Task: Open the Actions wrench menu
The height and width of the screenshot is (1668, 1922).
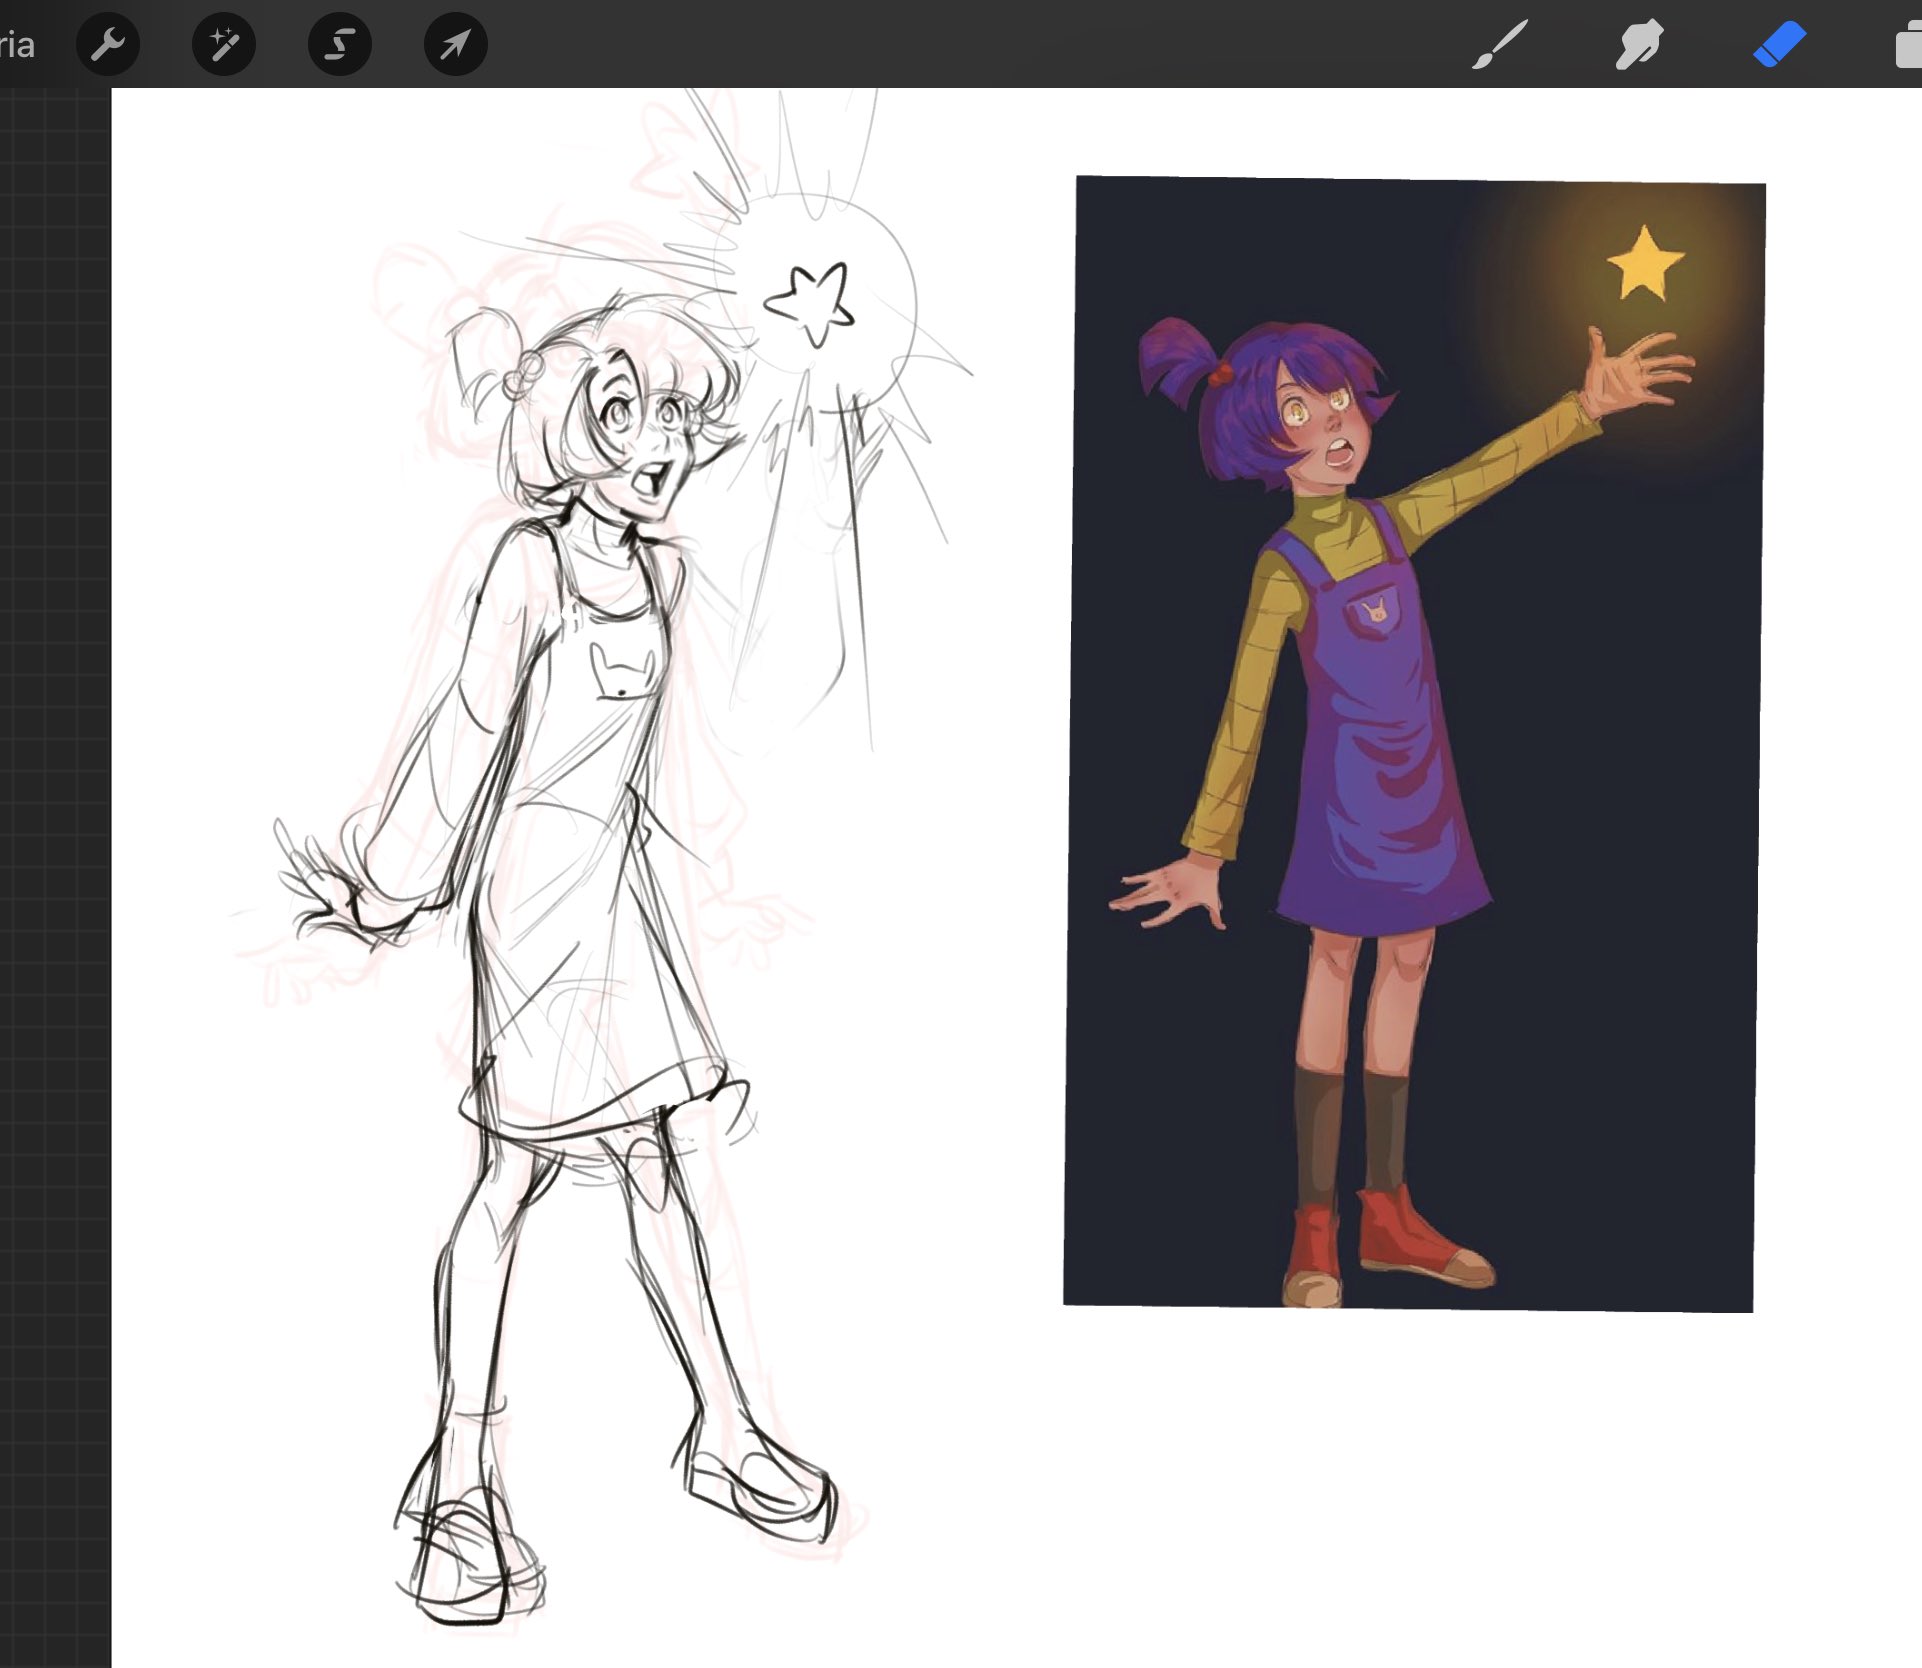Action: (107, 44)
